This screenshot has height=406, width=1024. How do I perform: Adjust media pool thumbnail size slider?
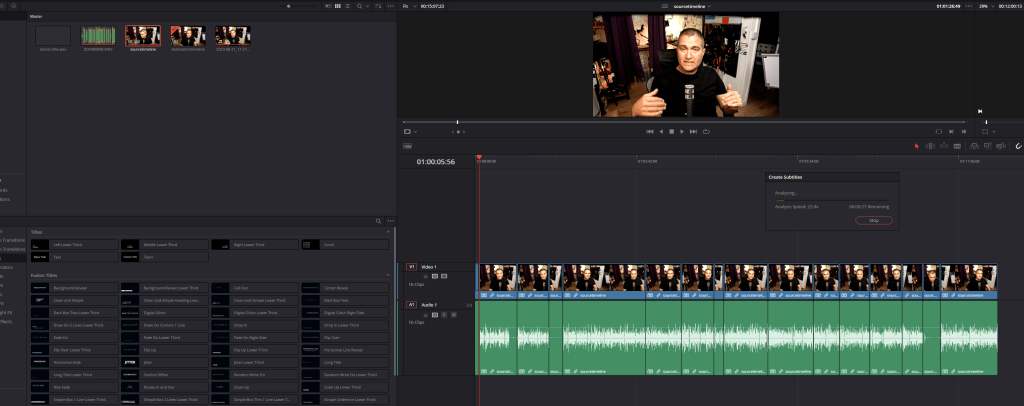click(289, 6)
